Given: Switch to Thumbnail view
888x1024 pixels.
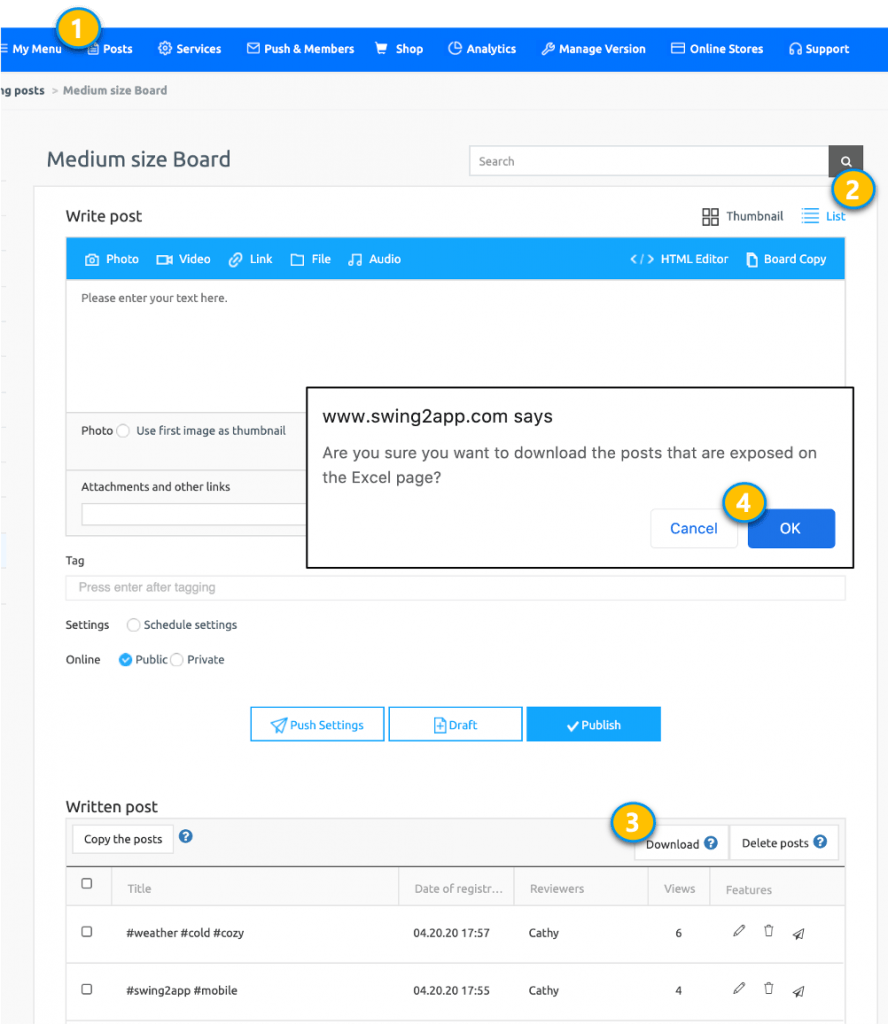Looking at the screenshot, I should [x=742, y=216].
